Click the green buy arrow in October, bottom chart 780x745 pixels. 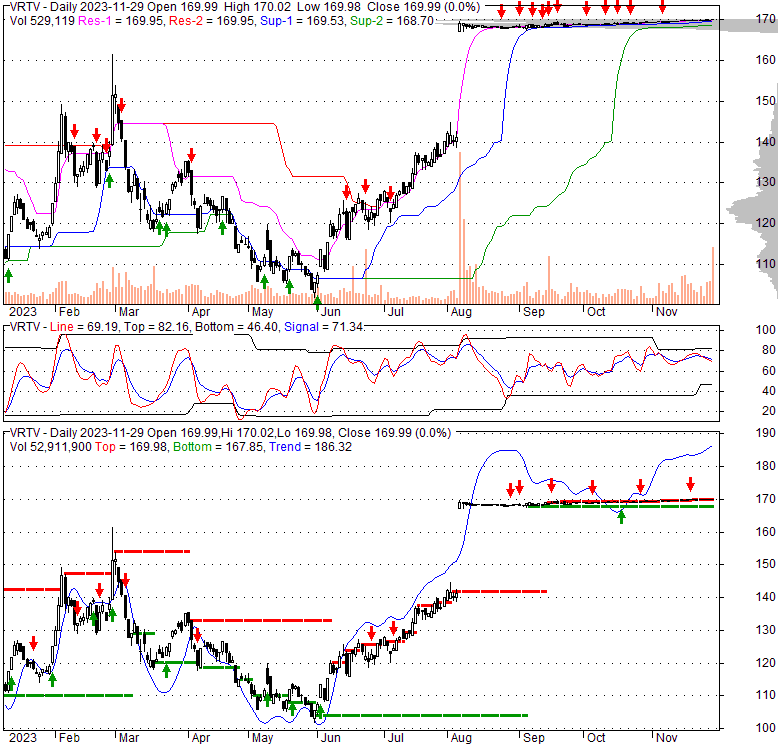click(621, 518)
